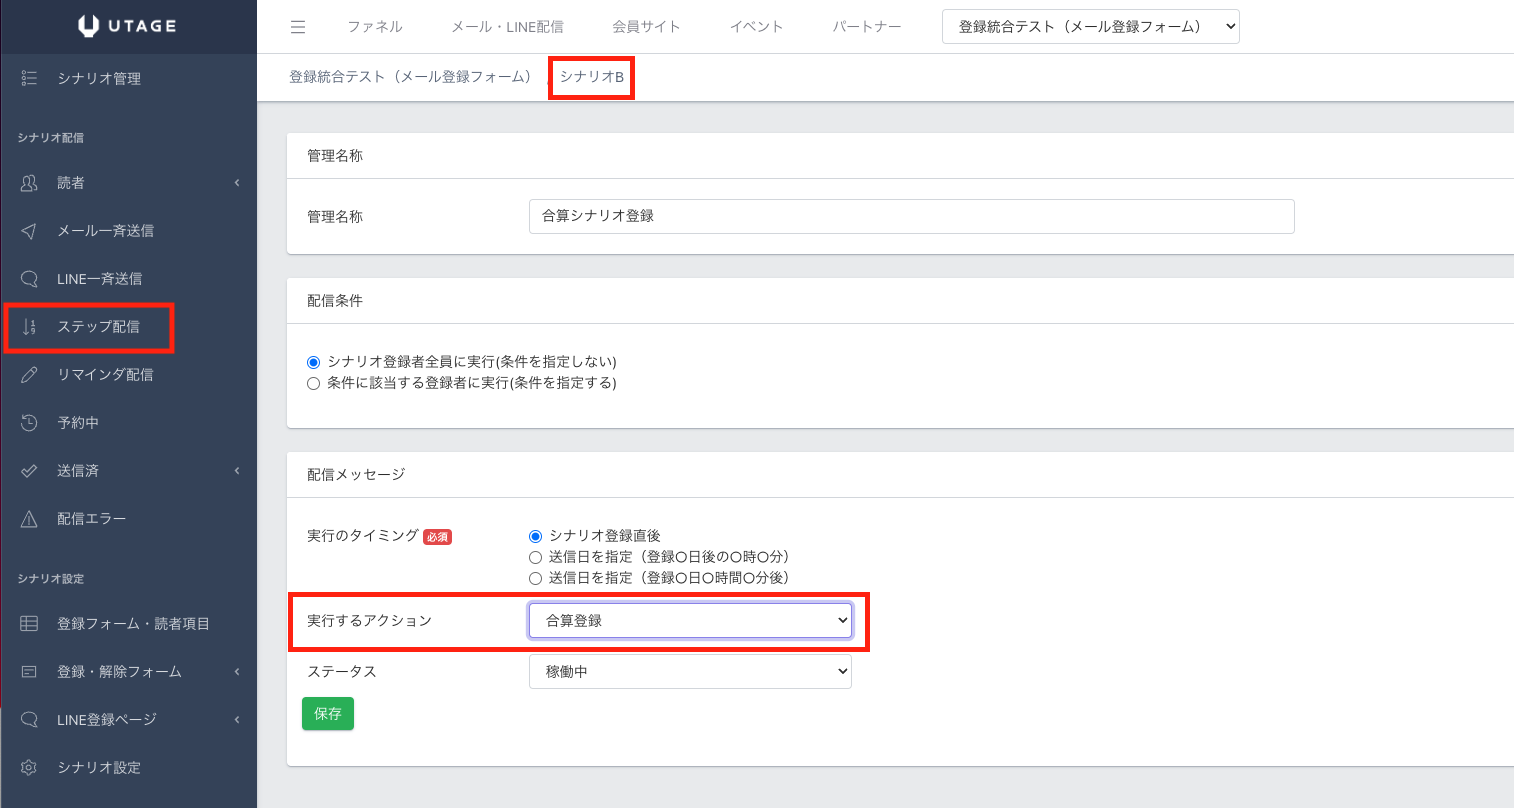This screenshot has height=808, width=1514.
Task: Select シナリオ登録者全員に実行 radio option
Action: tap(314, 362)
